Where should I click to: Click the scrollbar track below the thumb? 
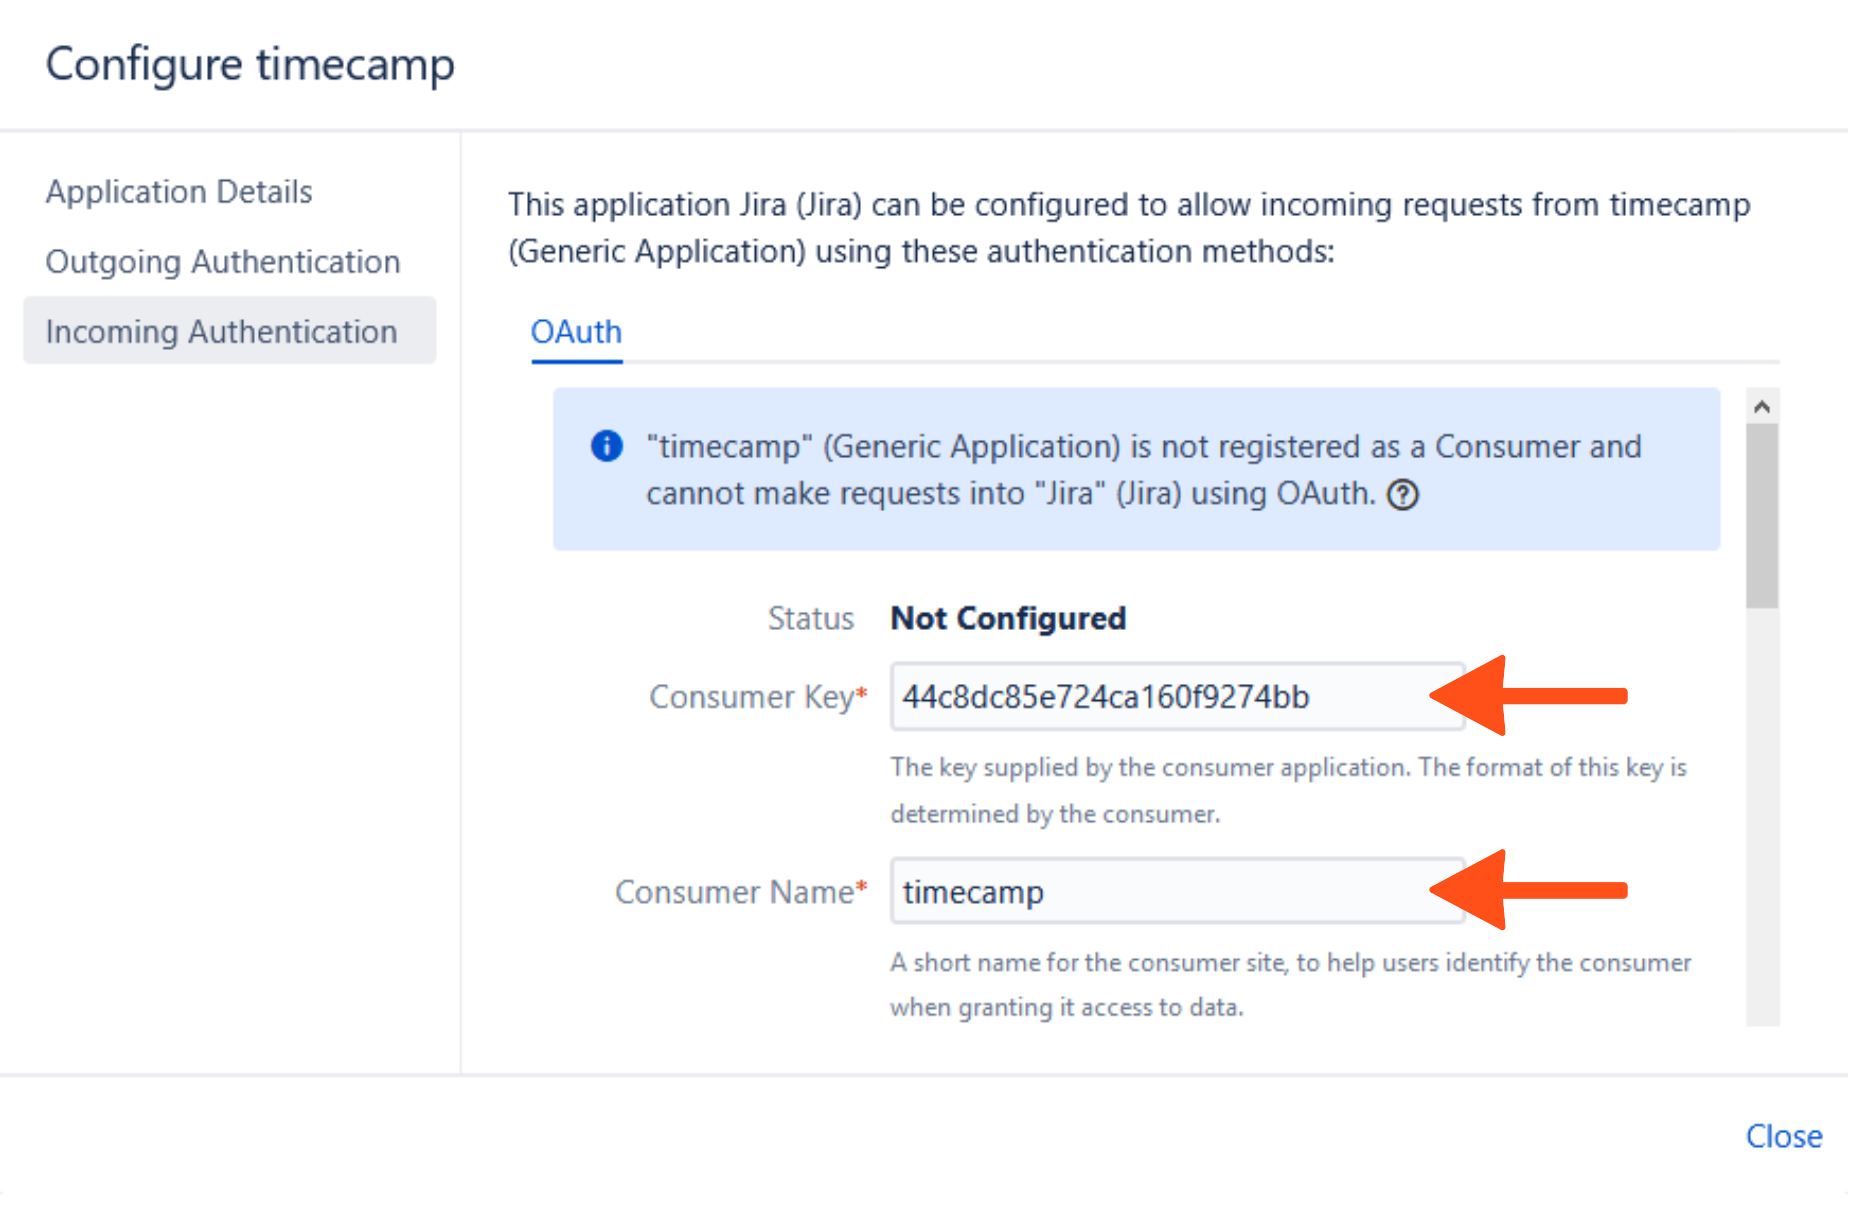(x=1762, y=820)
